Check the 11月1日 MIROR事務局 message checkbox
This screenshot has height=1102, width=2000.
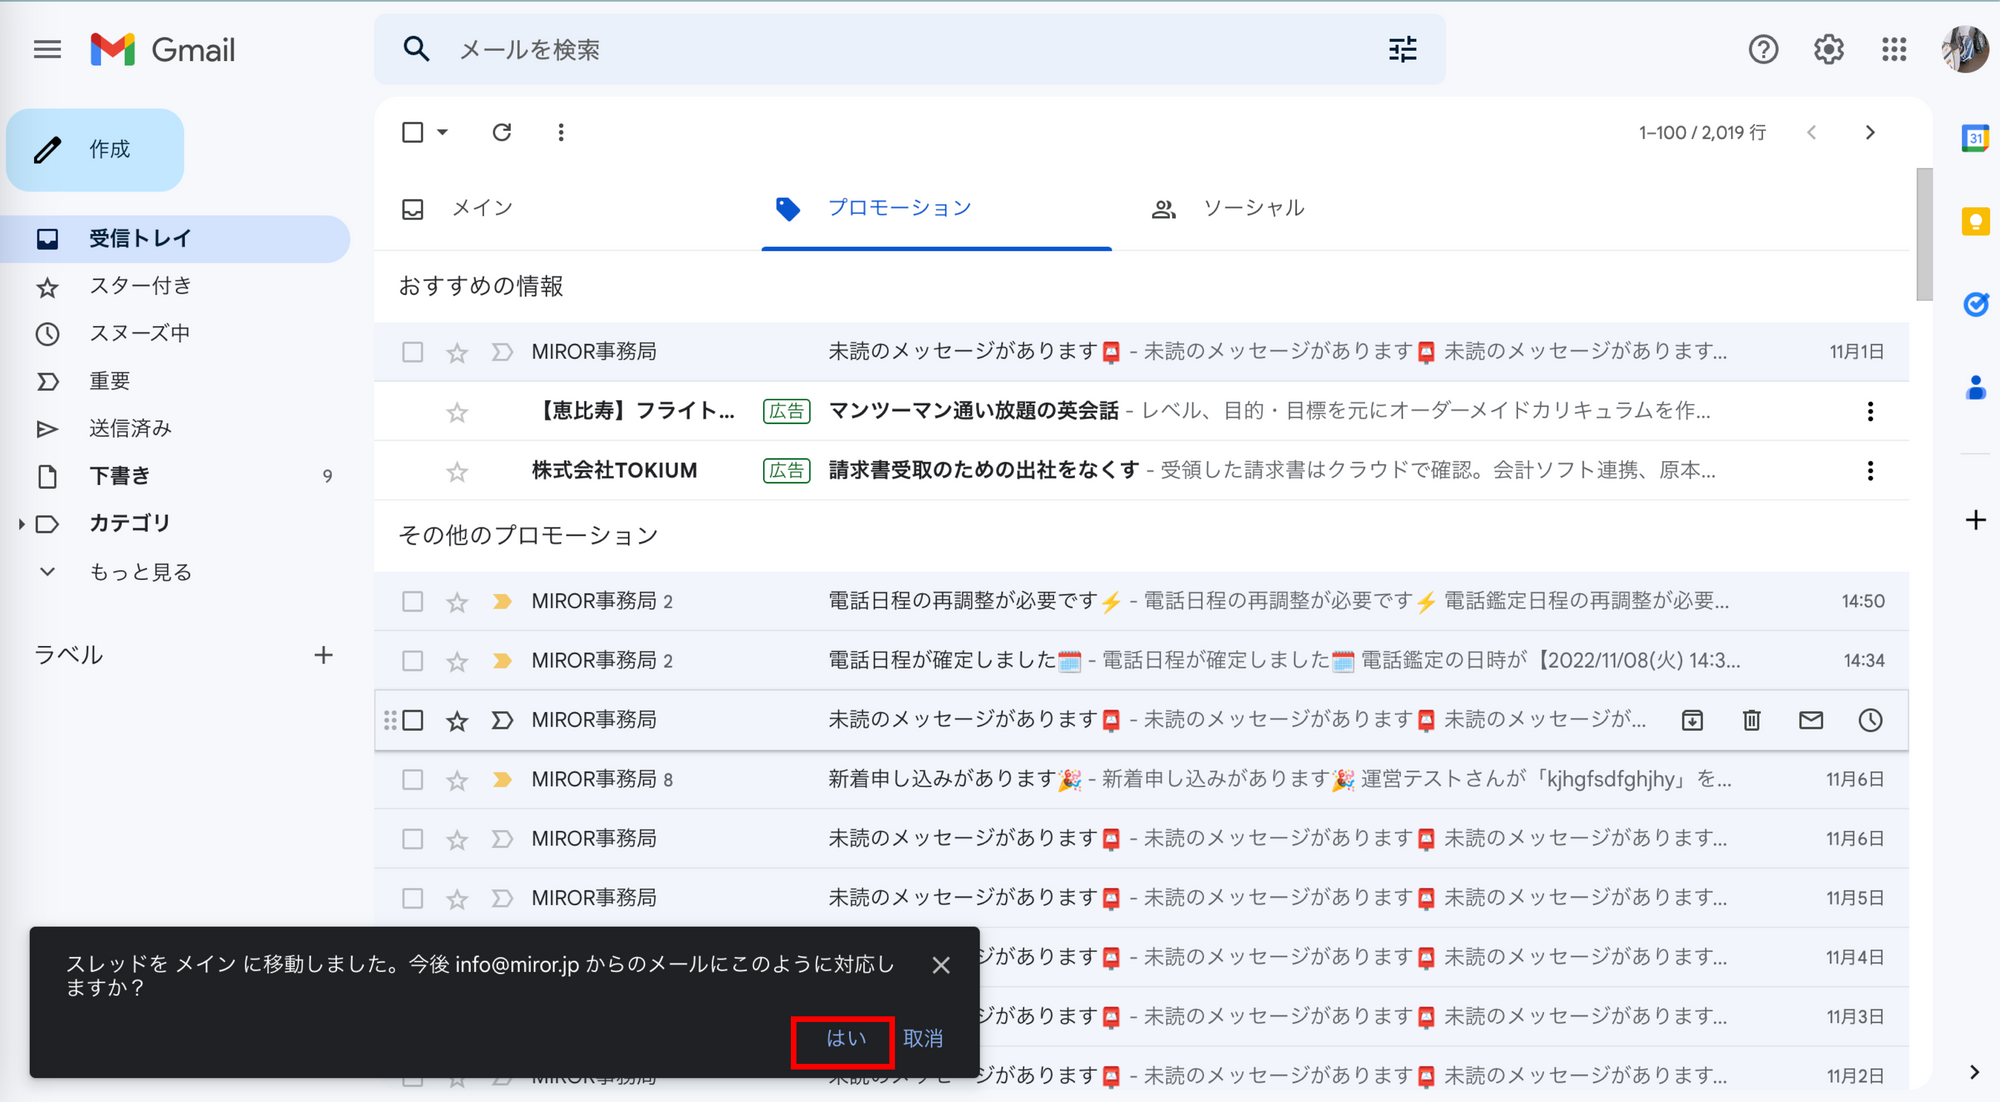(412, 352)
